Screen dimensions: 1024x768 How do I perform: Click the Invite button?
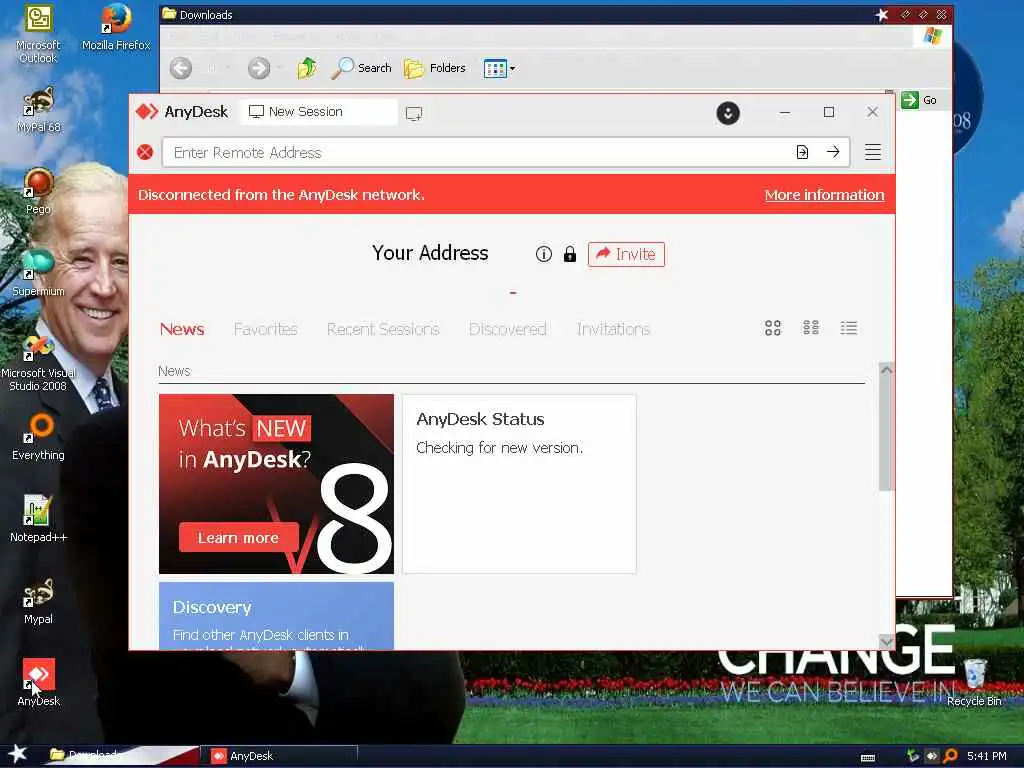(626, 254)
